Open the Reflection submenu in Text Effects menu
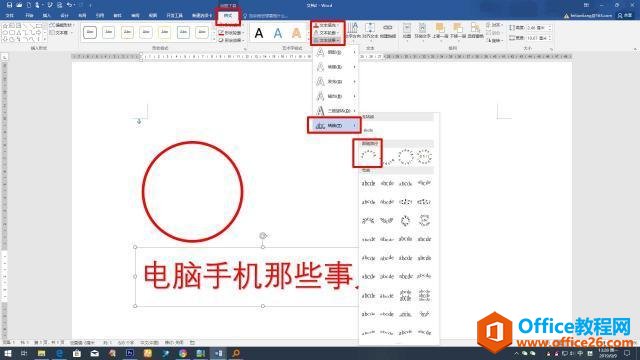Viewport: 640px width, 360px height. 336,67
